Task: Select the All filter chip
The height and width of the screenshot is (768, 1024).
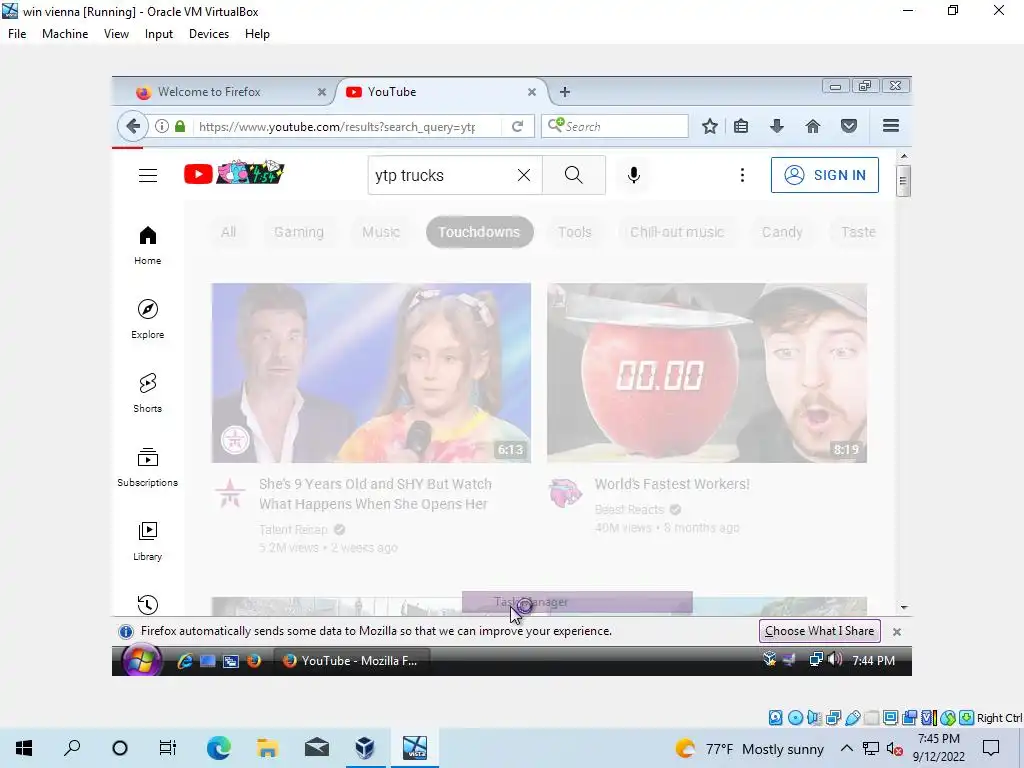Action: click(228, 232)
